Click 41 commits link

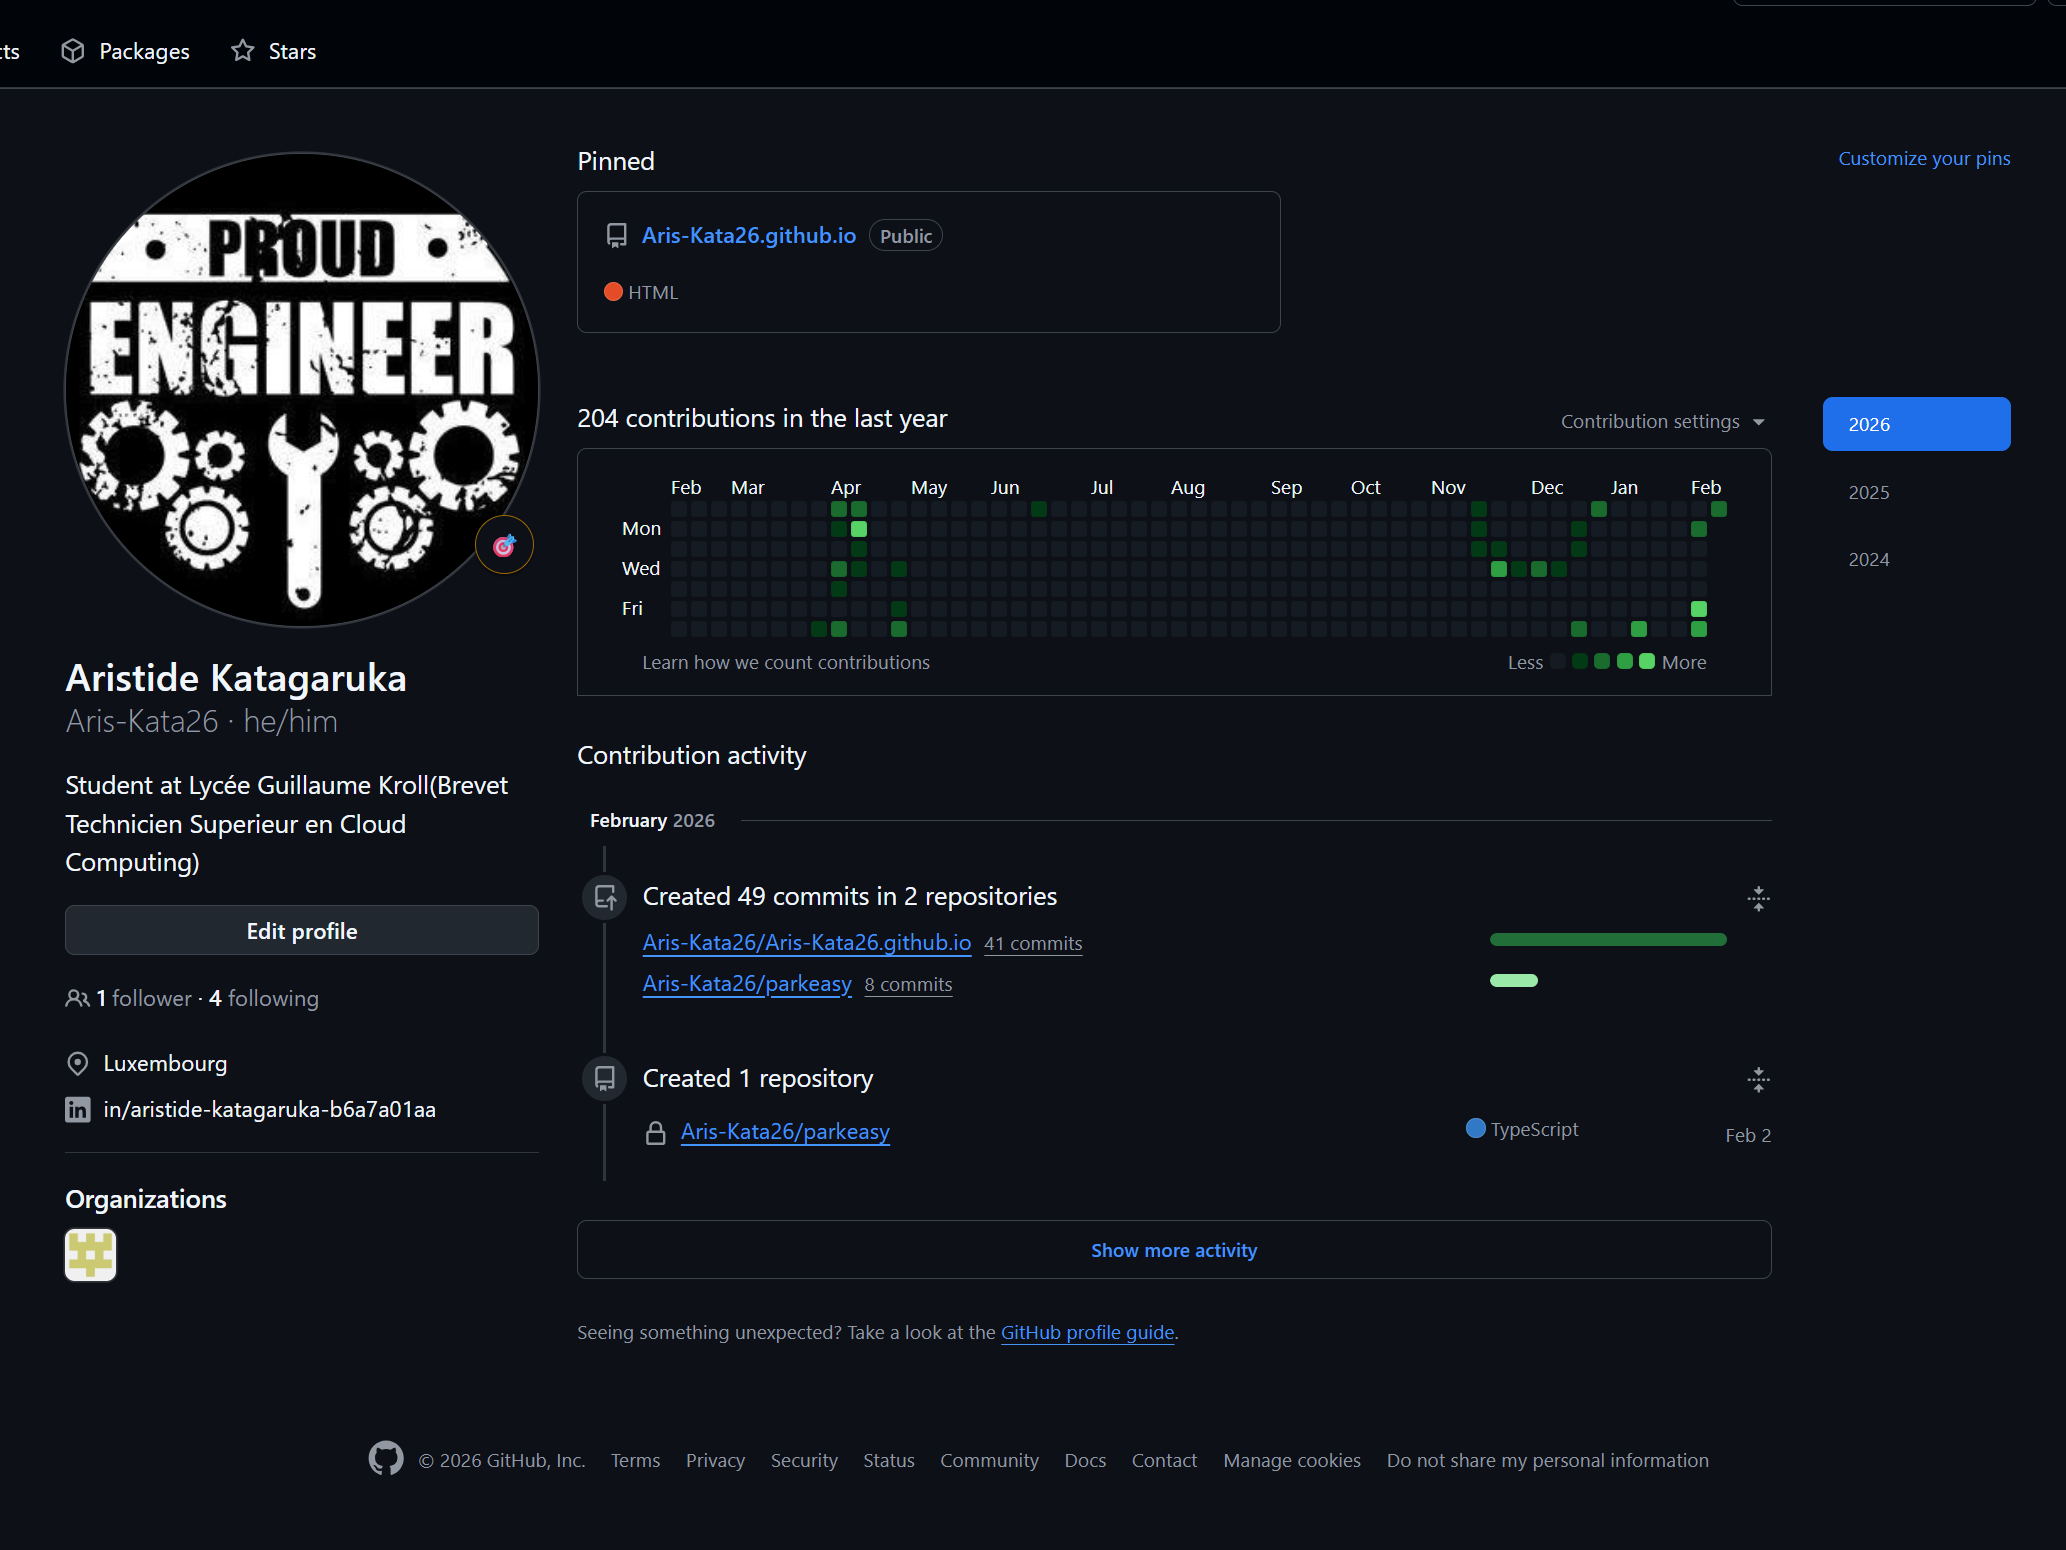click(x=1033, y=943)
